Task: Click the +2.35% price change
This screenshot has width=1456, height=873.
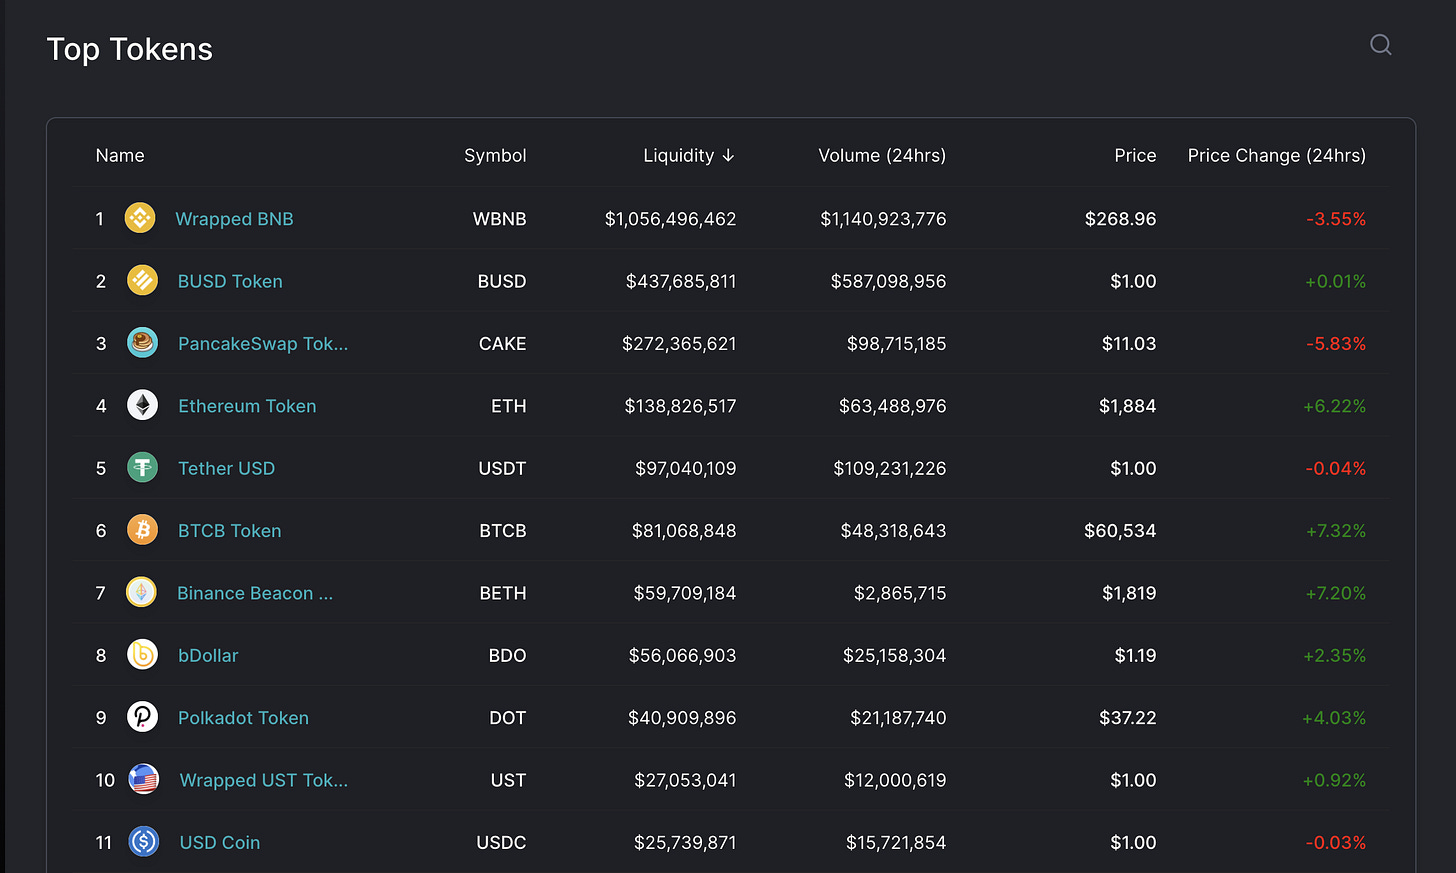Action: coord(1334,655)
